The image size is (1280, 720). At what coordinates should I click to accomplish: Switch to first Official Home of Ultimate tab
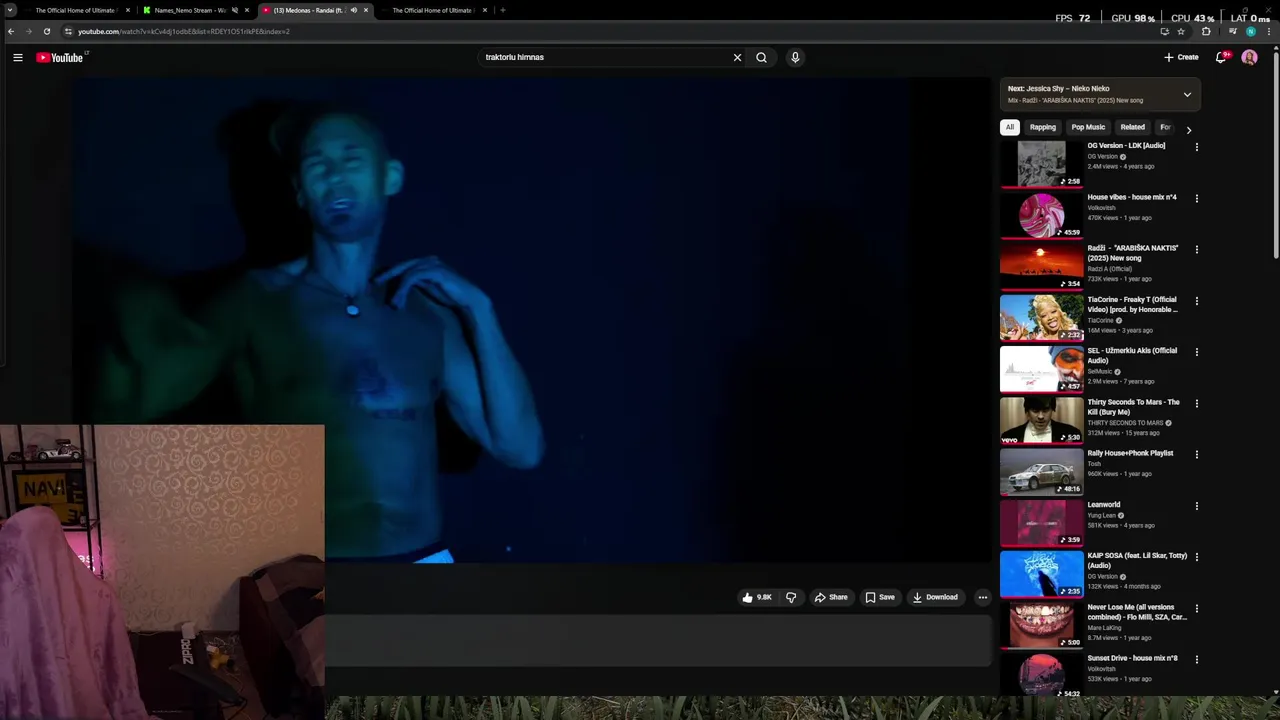(x=75, y=10)
